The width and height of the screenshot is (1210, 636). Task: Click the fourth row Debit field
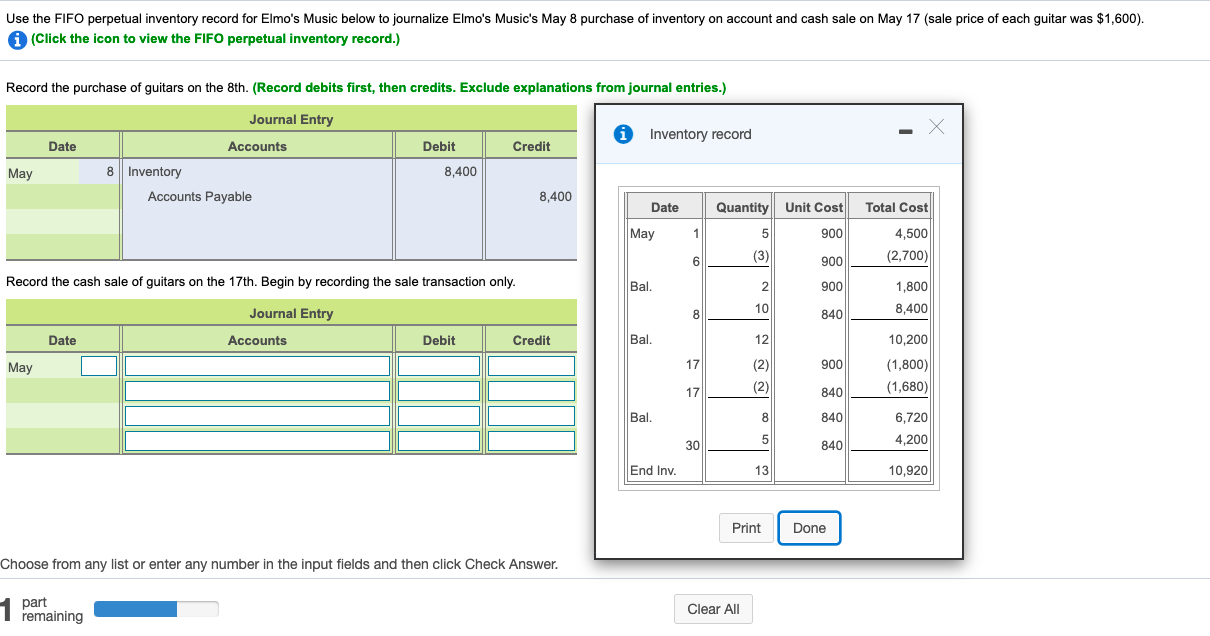click(438, 441)
